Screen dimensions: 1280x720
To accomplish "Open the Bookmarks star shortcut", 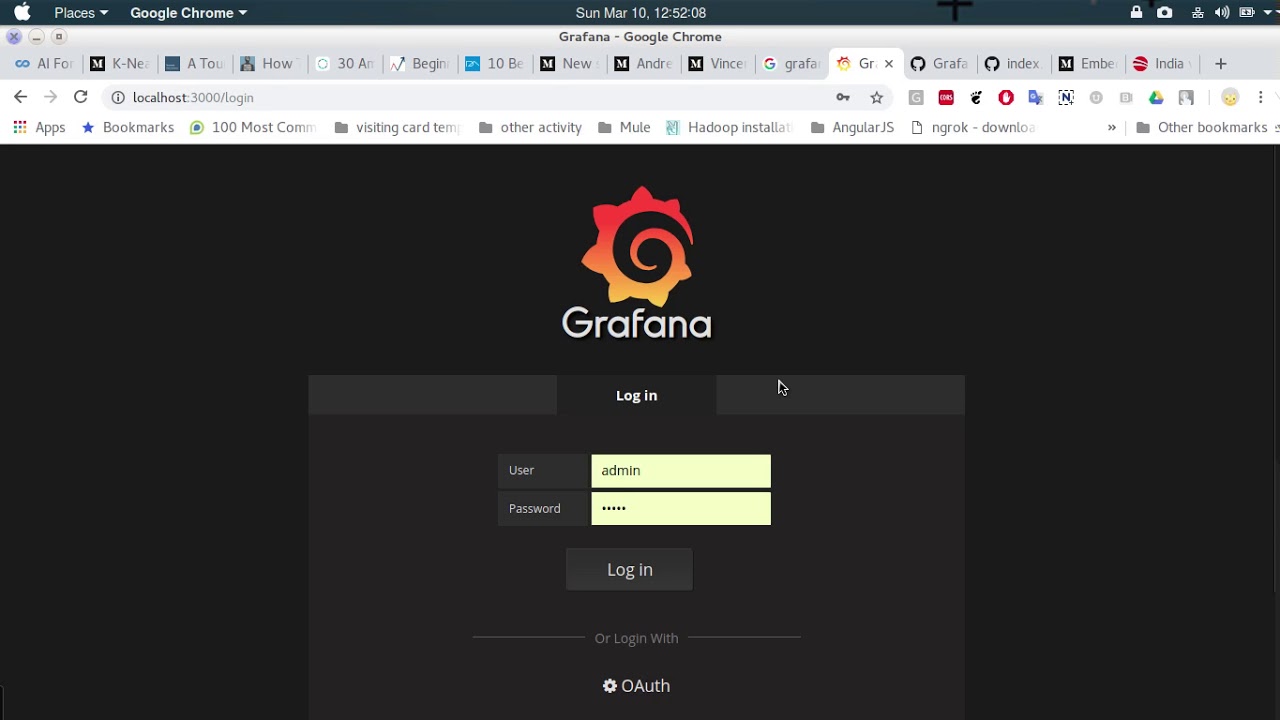I will pos(127,127).
